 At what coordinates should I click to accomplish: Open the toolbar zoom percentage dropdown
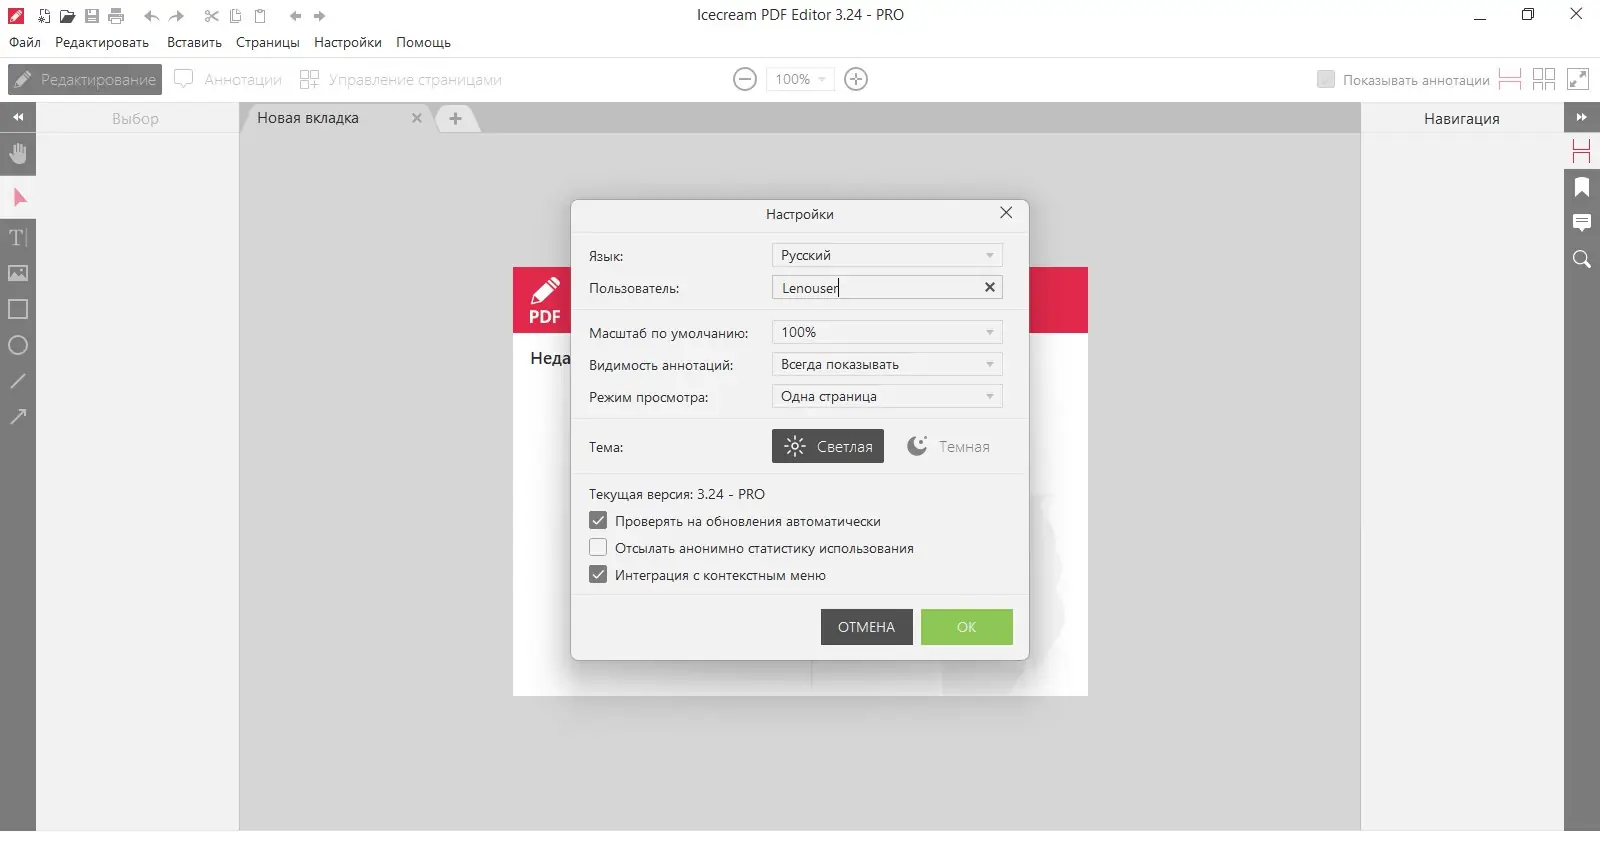(800, 79)
